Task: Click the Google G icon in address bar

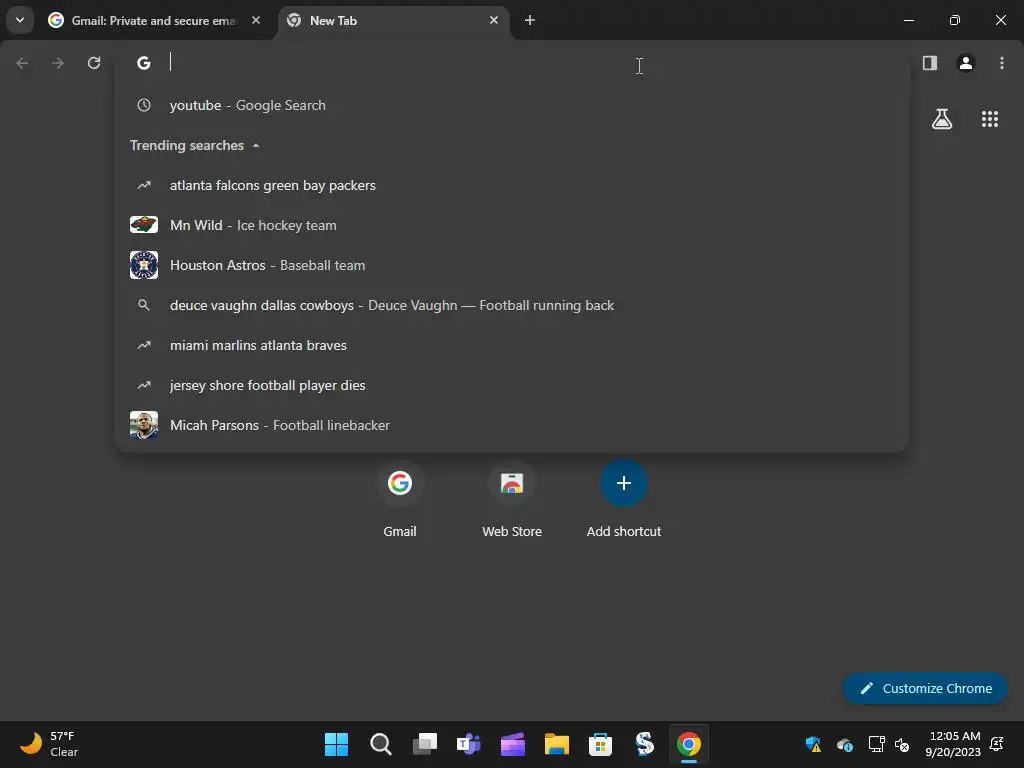Action: point(144,63)
